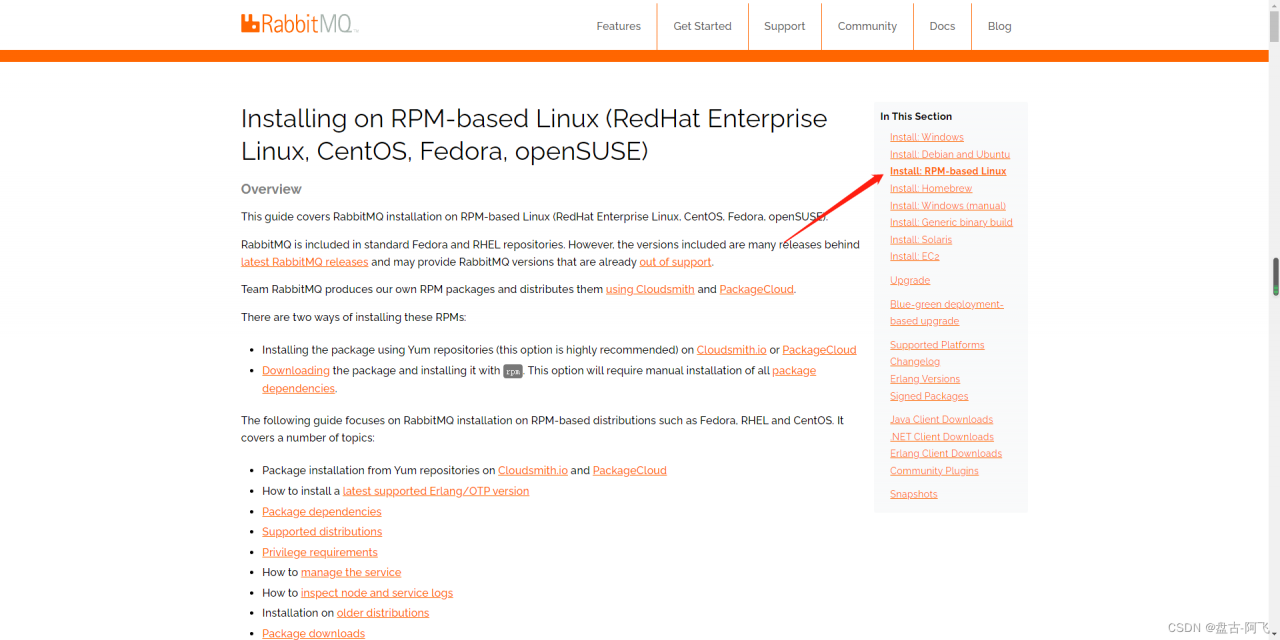The width and height of the screenshot is (1280, 640).
Task: Open the Changelog link
Action: 915,362
